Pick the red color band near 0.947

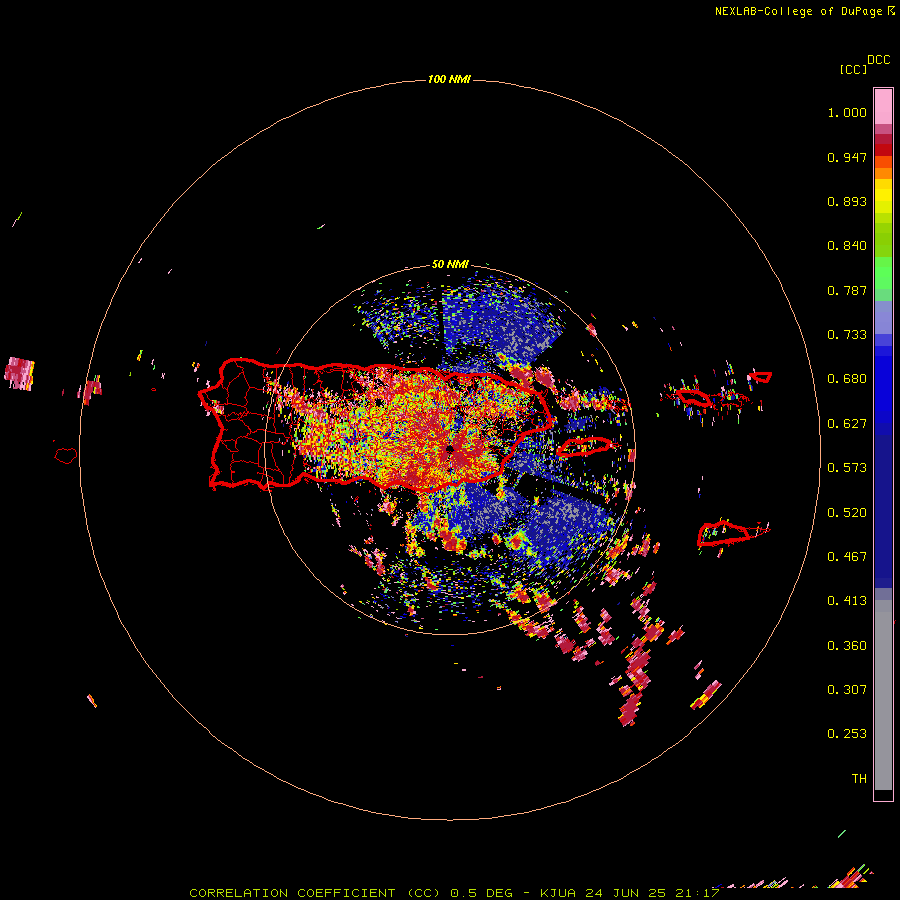(x=883, y=150)
